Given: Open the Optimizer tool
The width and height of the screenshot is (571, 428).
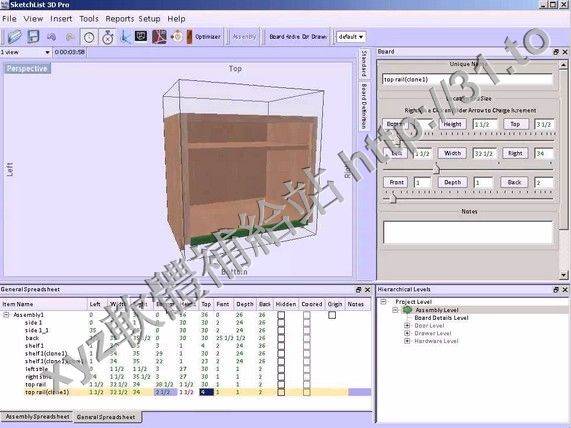Looking at the screenshot, I should (204, 37).
